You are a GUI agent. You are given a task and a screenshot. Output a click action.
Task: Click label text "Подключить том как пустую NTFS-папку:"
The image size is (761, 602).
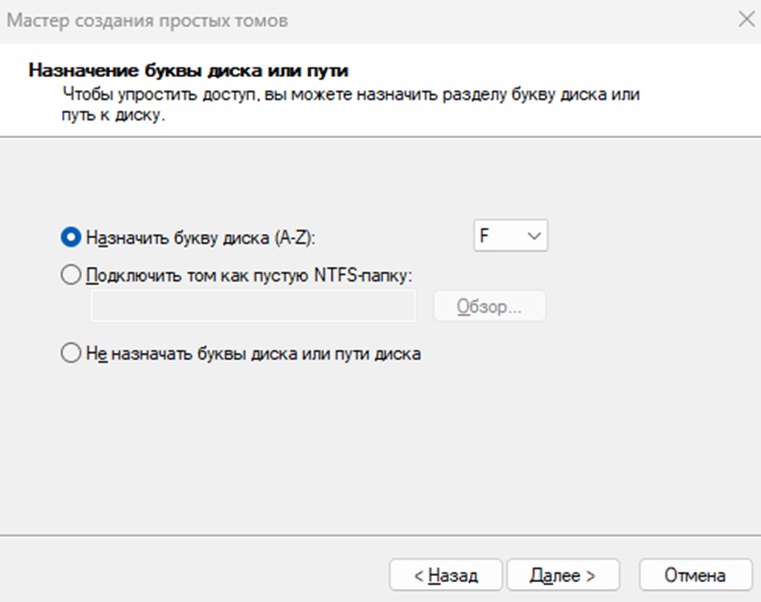point(249,275)
